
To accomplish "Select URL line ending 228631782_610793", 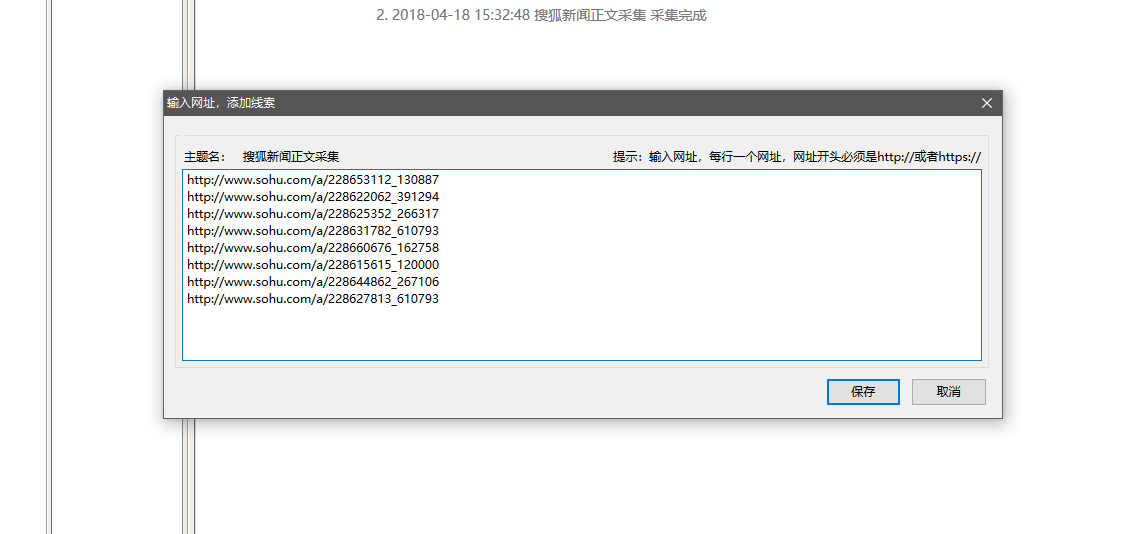I will point(313,230).
